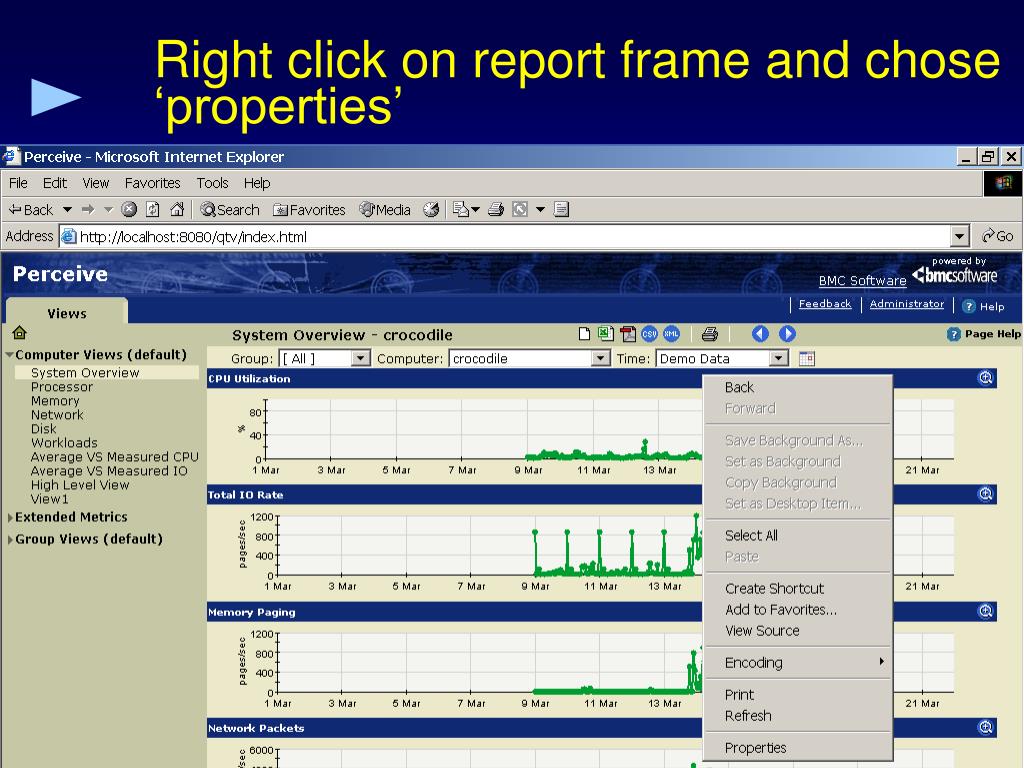1024x768 pixels.
Task: Choose Print from context menu
Action: coord(798,695)
